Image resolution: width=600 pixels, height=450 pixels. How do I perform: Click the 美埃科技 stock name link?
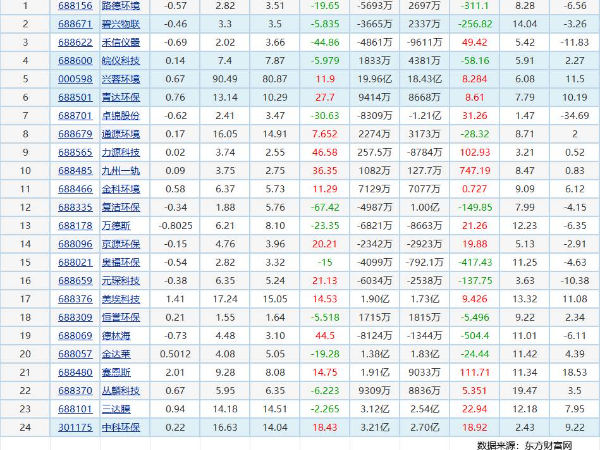(121, 299)
